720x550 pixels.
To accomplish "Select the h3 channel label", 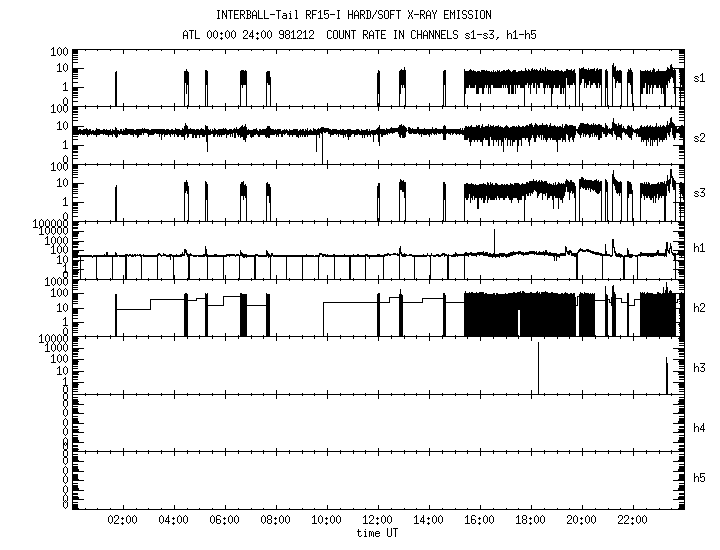I will [x=700, y=368].
